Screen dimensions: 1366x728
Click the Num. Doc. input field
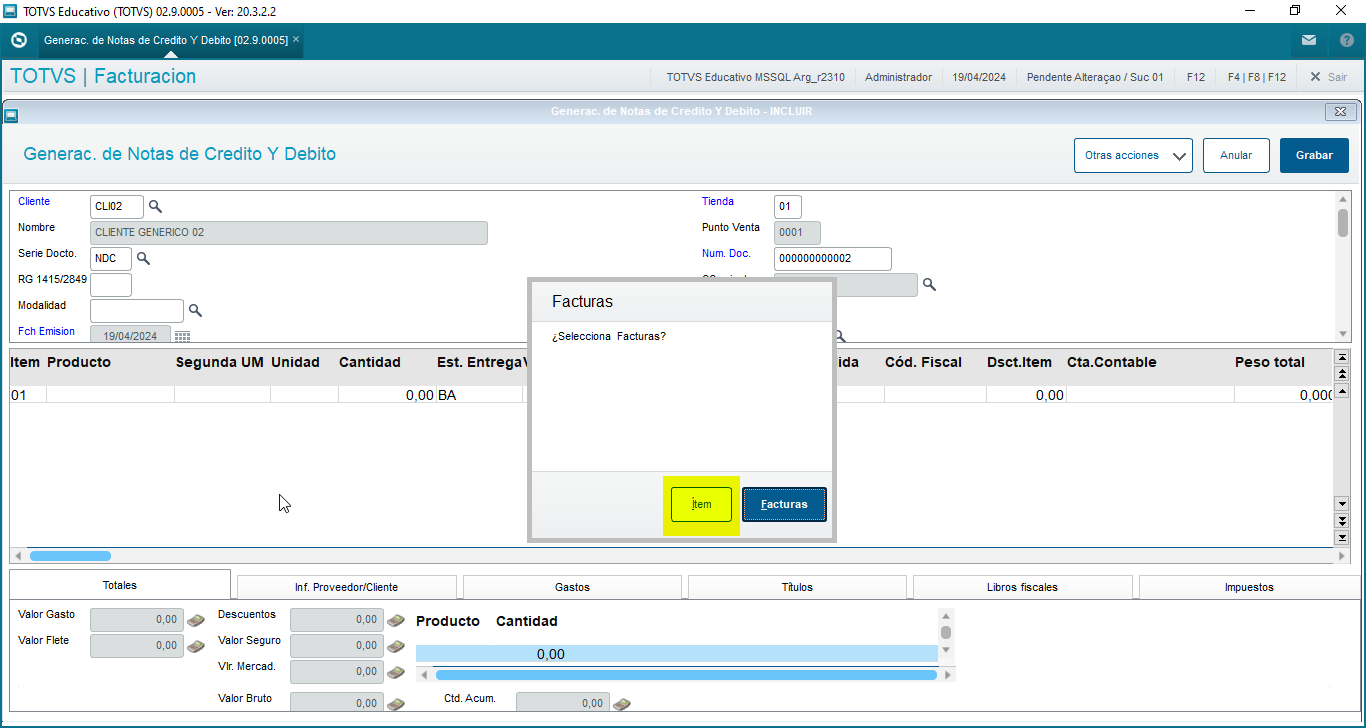click(x=833, y=258)
